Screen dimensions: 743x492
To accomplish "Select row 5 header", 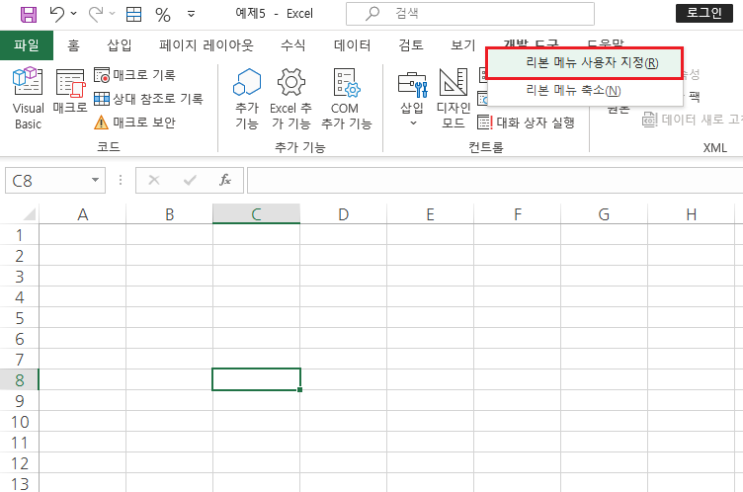I will coord(19,318).
